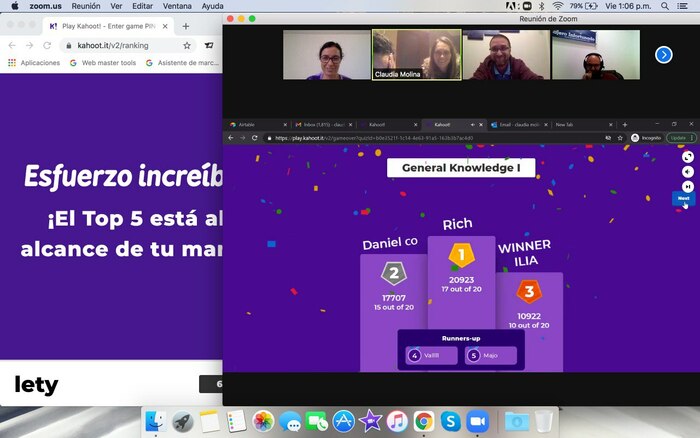This screenshot has width=700, height=438.
Task: Open the Reunión menu
Action: [86, 6]
